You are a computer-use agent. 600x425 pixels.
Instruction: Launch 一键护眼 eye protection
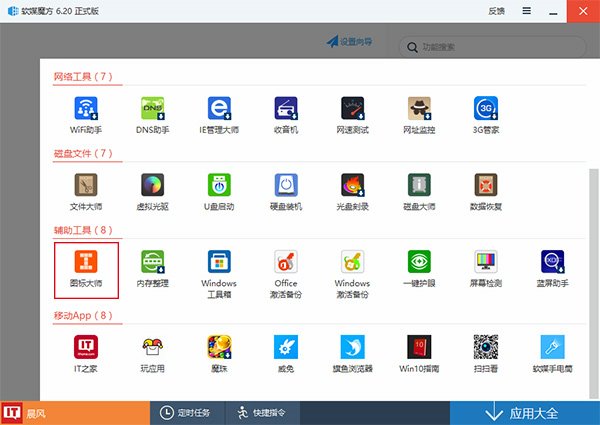coord(419,269)
